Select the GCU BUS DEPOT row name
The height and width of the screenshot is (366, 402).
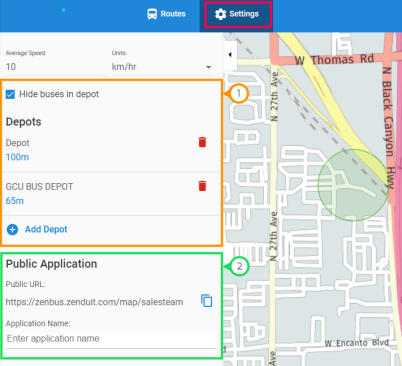[x=39, y=187]
